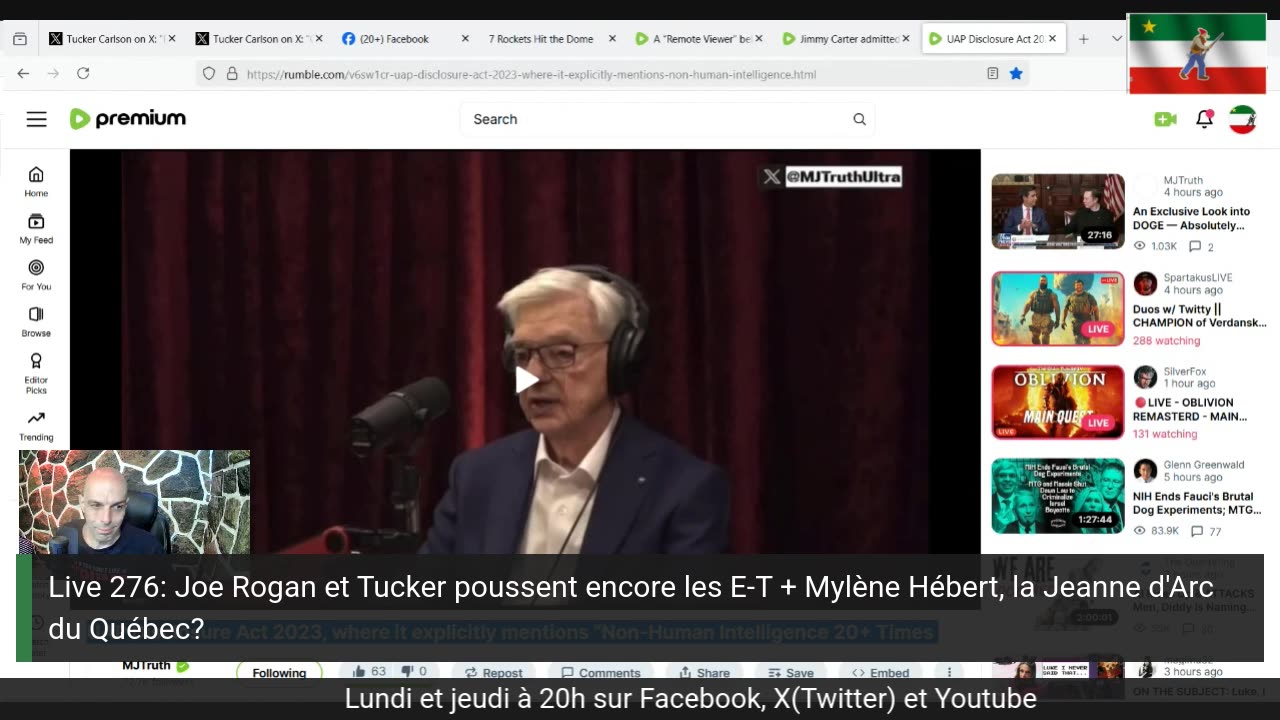The image size is (1280, 720).
Task: Open Comments button
Action: pyautogui.click(x=600, y=673)
